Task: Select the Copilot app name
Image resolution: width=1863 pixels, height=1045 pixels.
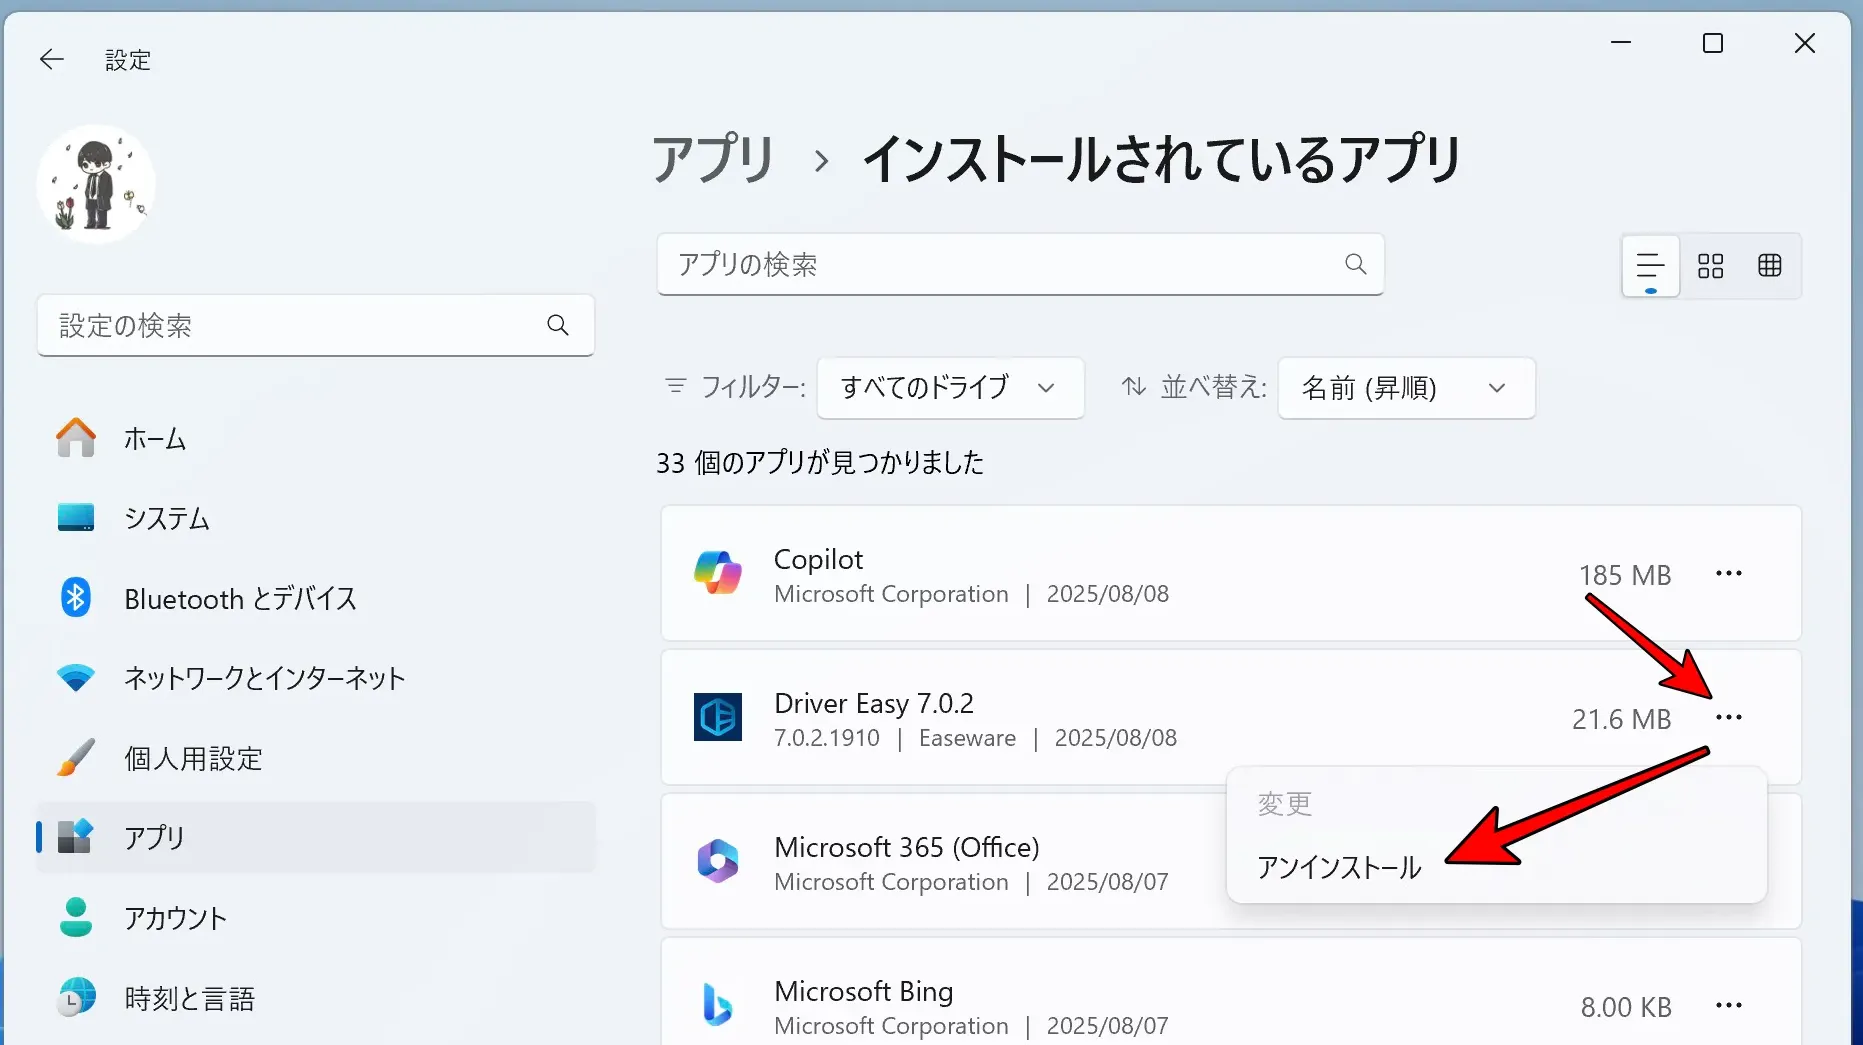Action: pyautogui.click(x=818, y=560)
